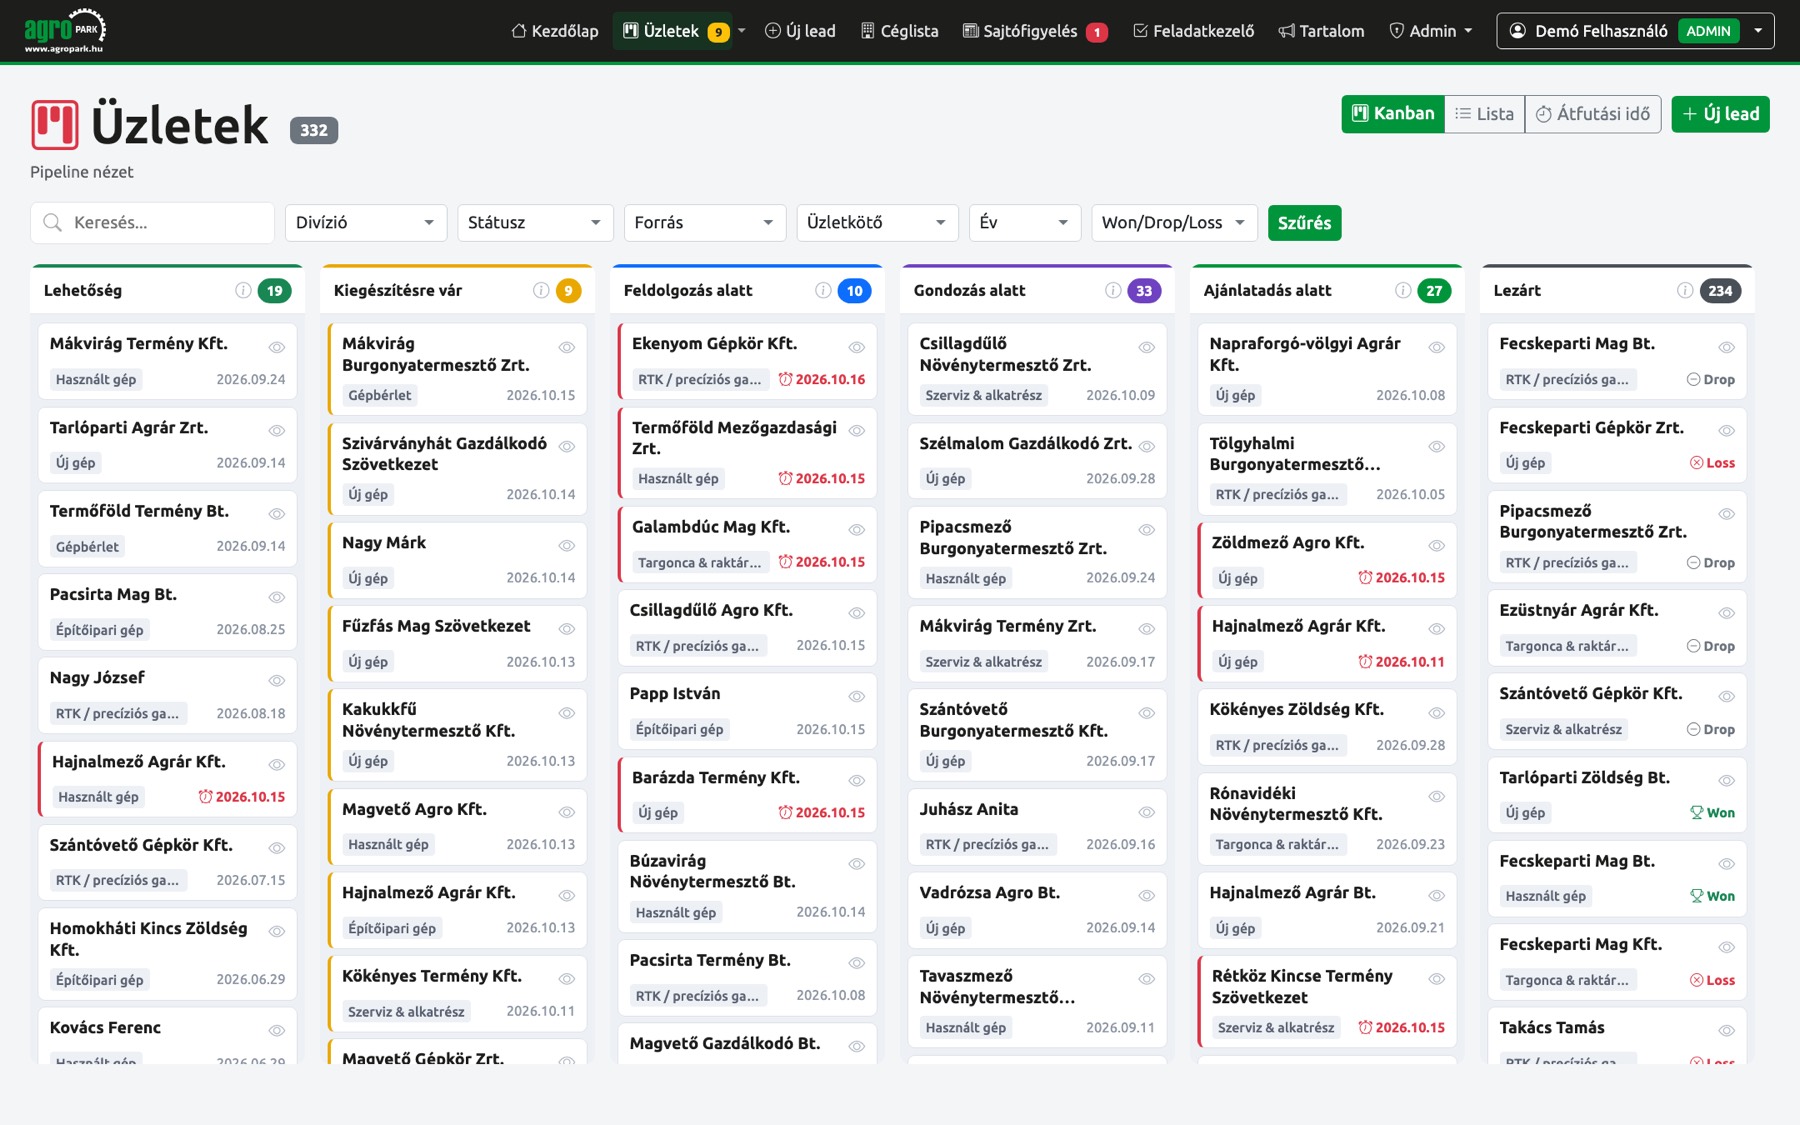Open Feladatkezelő from the navbar

click(x=1193, y=31)
